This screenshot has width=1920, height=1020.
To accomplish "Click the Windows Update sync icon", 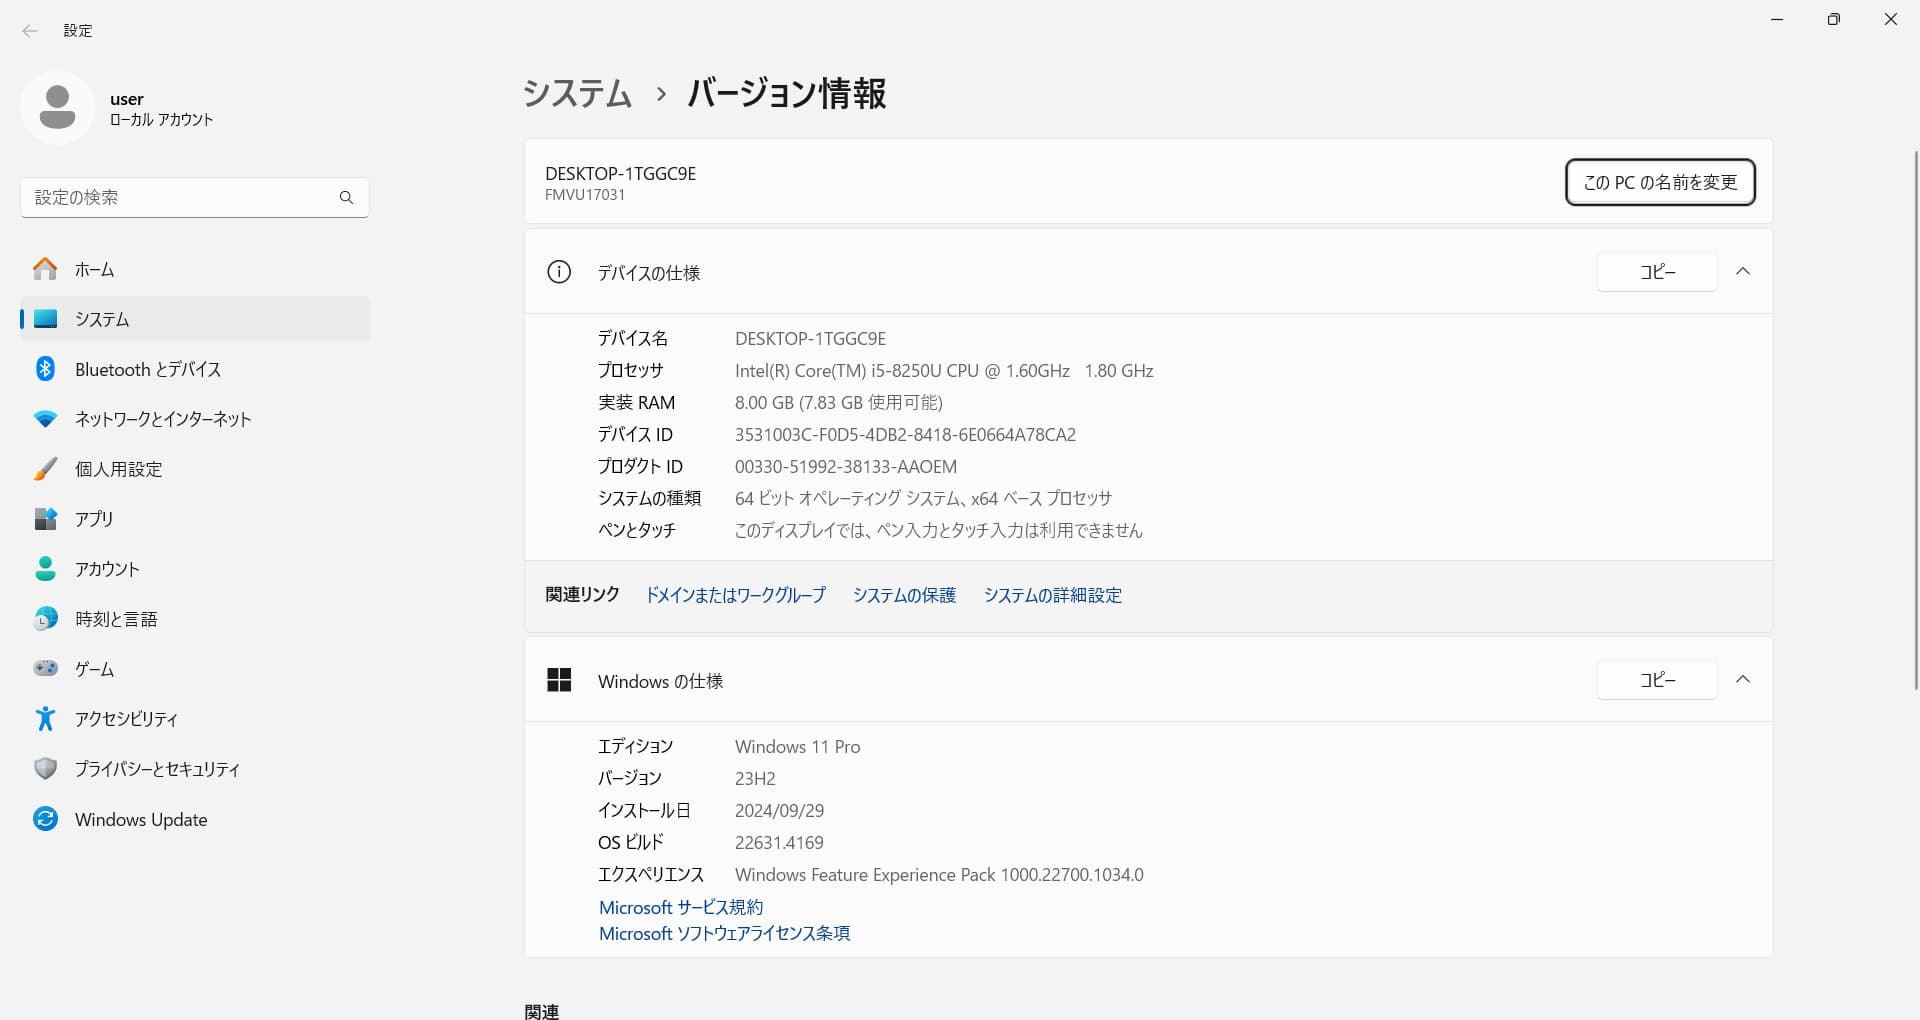I will click(x=45, y=819).
